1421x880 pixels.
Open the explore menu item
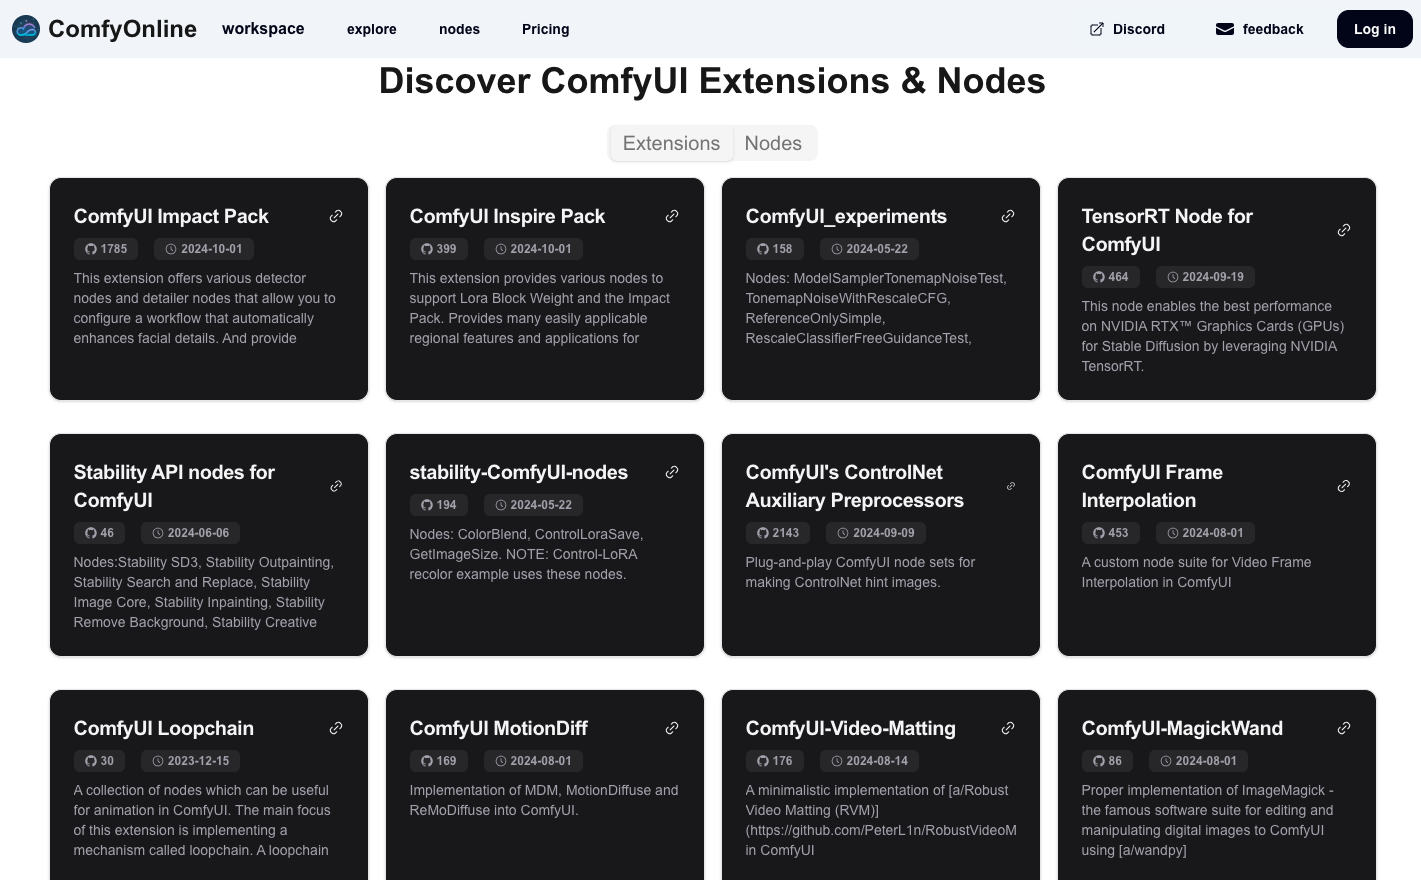point(372,29)
